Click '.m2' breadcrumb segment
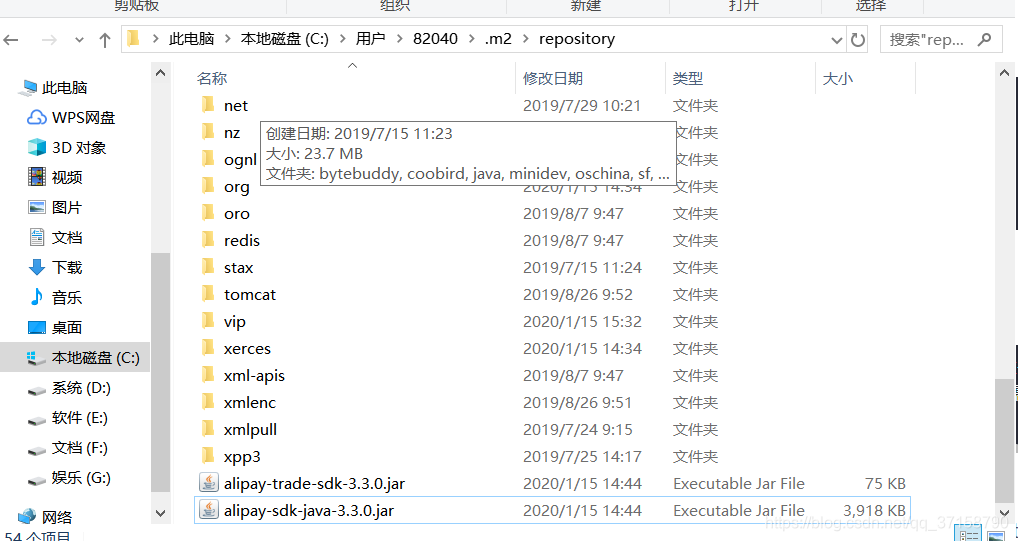The height and width of the screenshot is (541, 1018). pyautogui.click(x=498, y=39)
